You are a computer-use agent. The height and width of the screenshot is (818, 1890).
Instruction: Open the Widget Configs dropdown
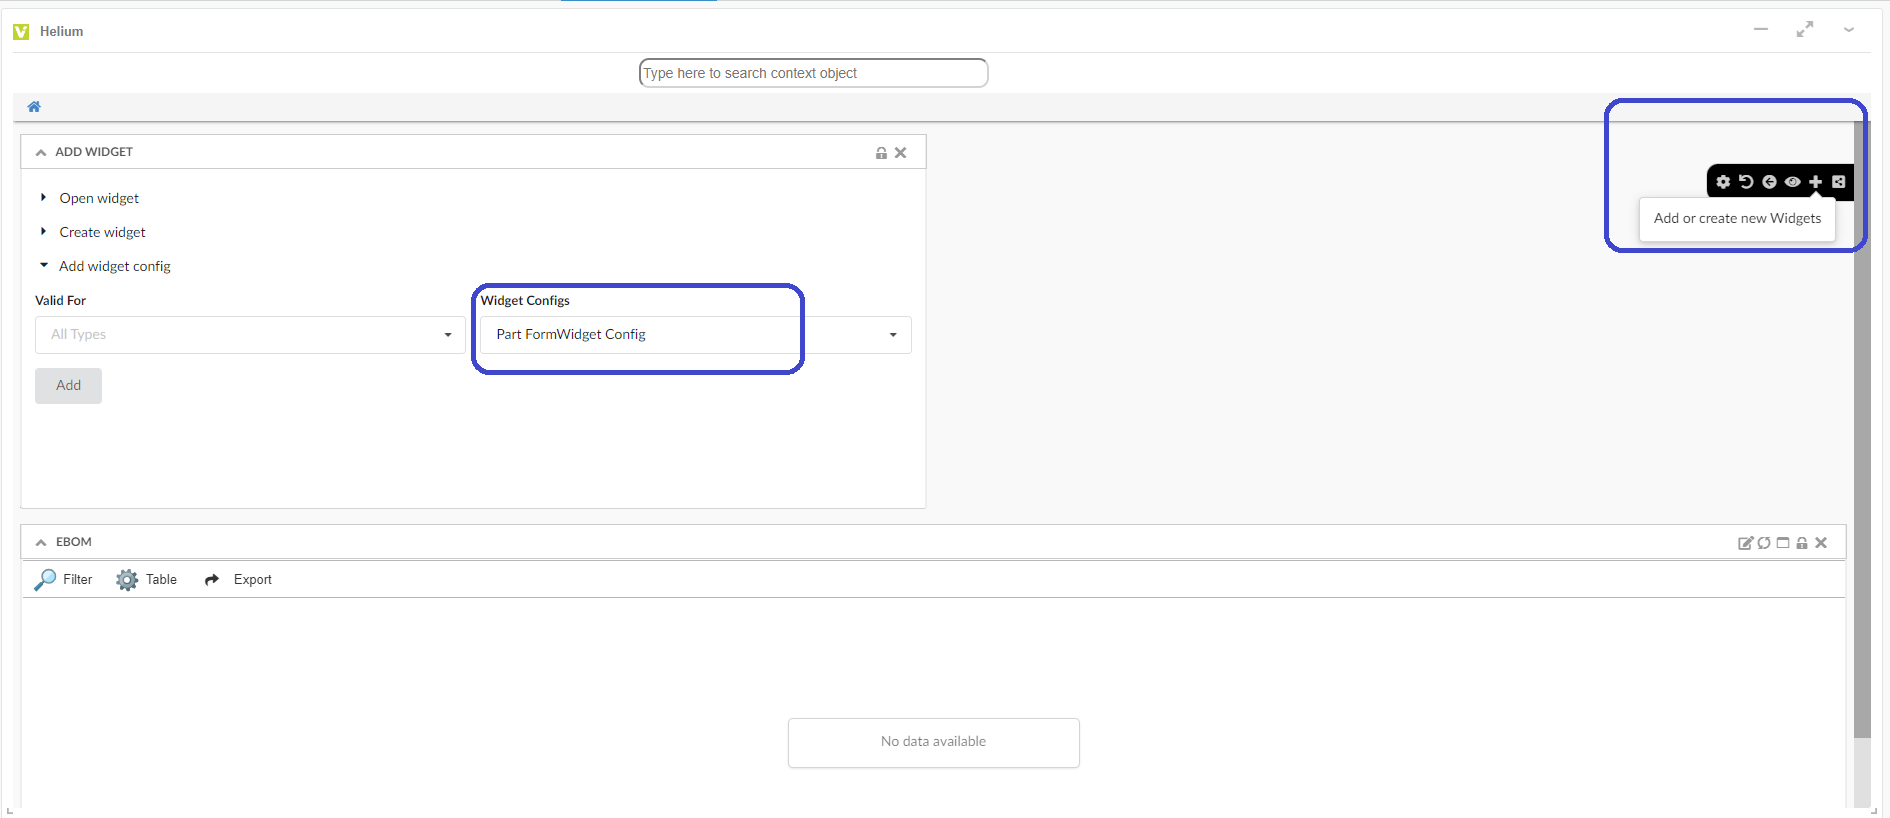click(695, 335)
